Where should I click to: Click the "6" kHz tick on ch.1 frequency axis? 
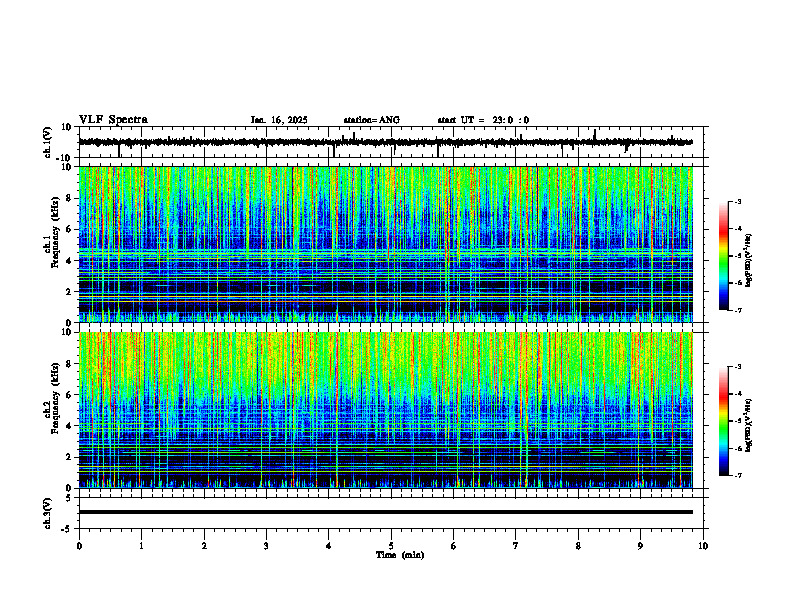[69, 229]
